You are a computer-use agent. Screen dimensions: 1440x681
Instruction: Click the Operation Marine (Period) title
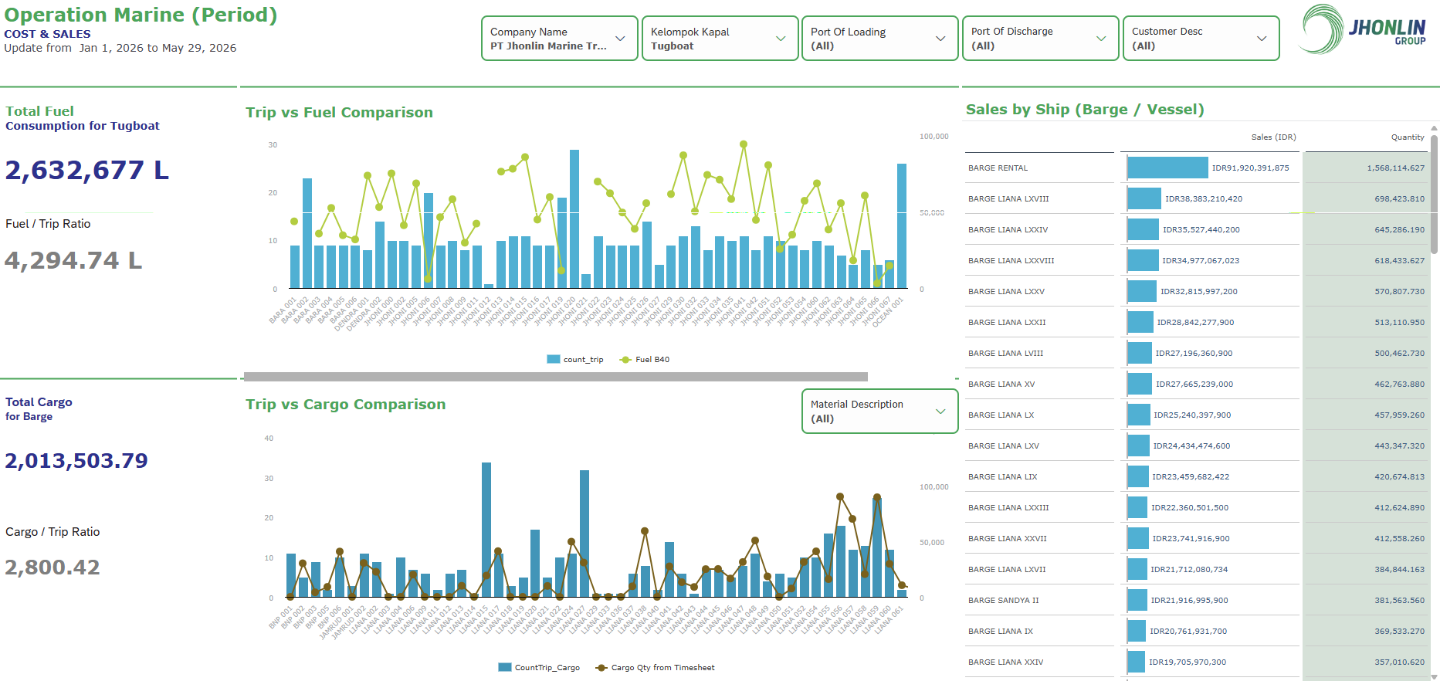141,16
